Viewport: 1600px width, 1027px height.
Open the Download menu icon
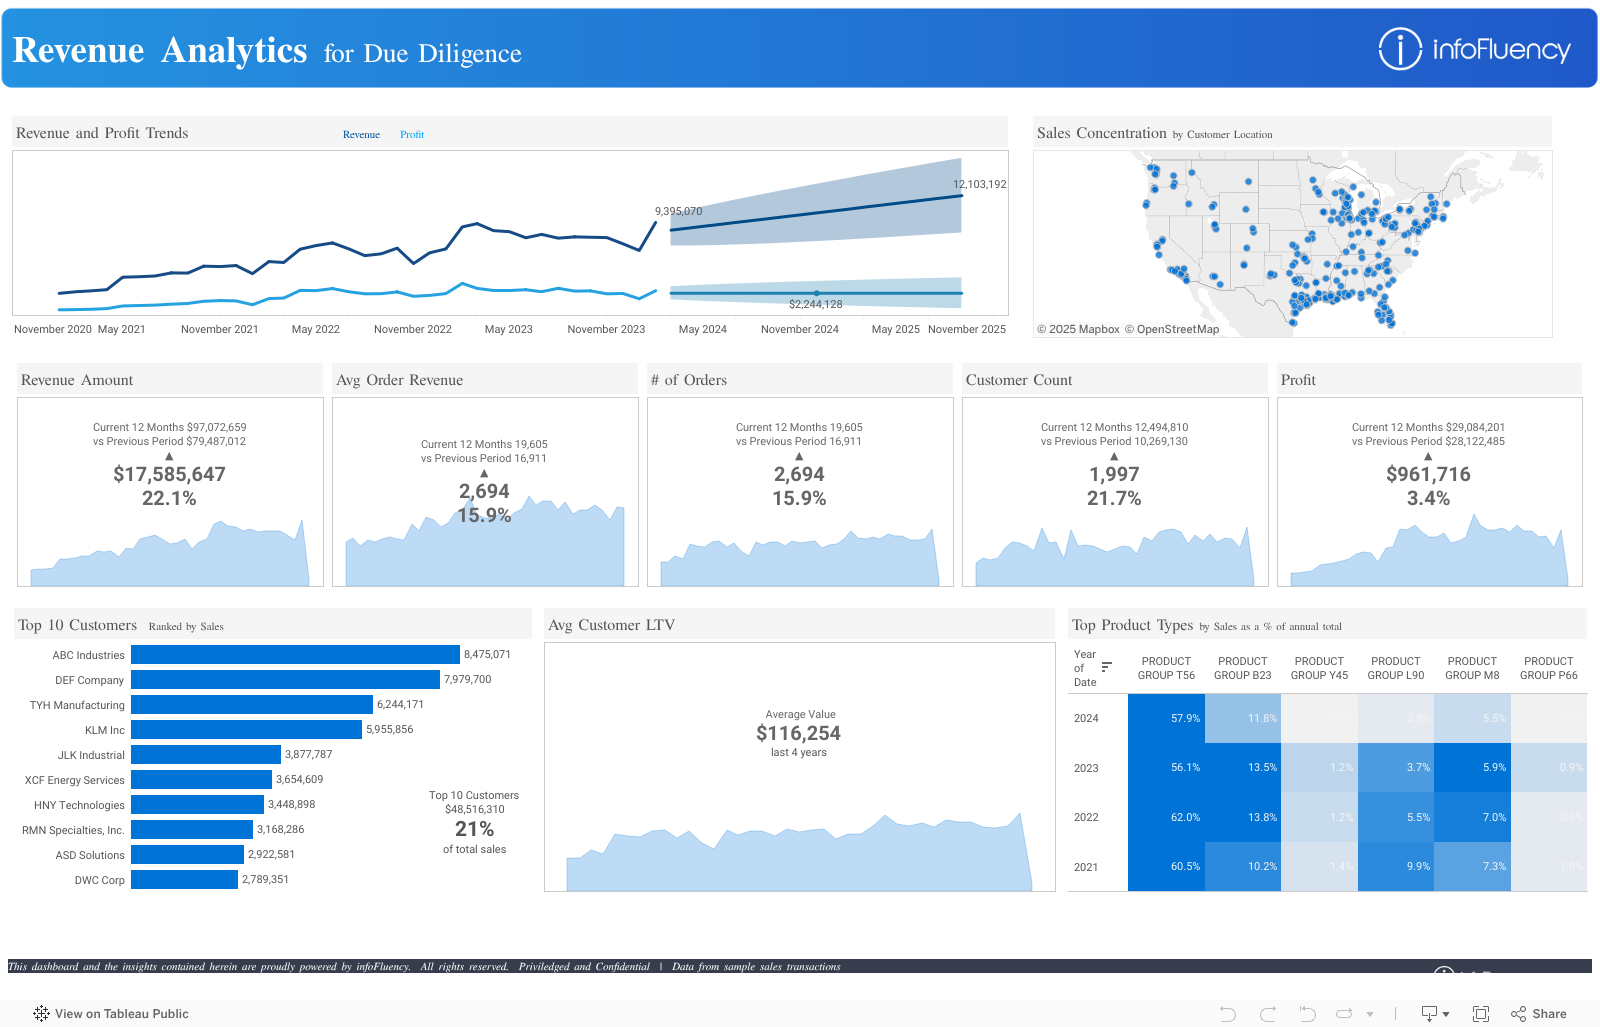tap(1430, 1014)
